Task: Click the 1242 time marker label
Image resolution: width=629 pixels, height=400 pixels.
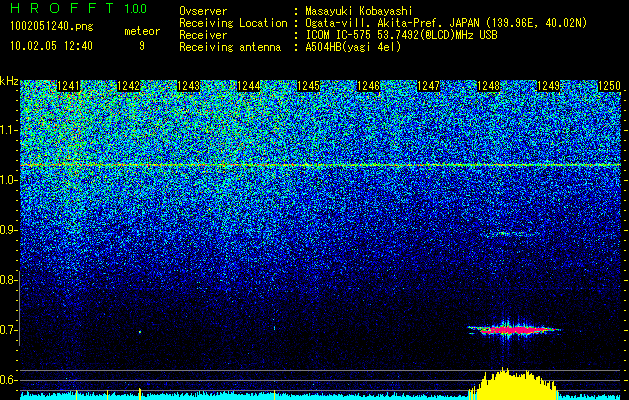Action: (129, 86)
